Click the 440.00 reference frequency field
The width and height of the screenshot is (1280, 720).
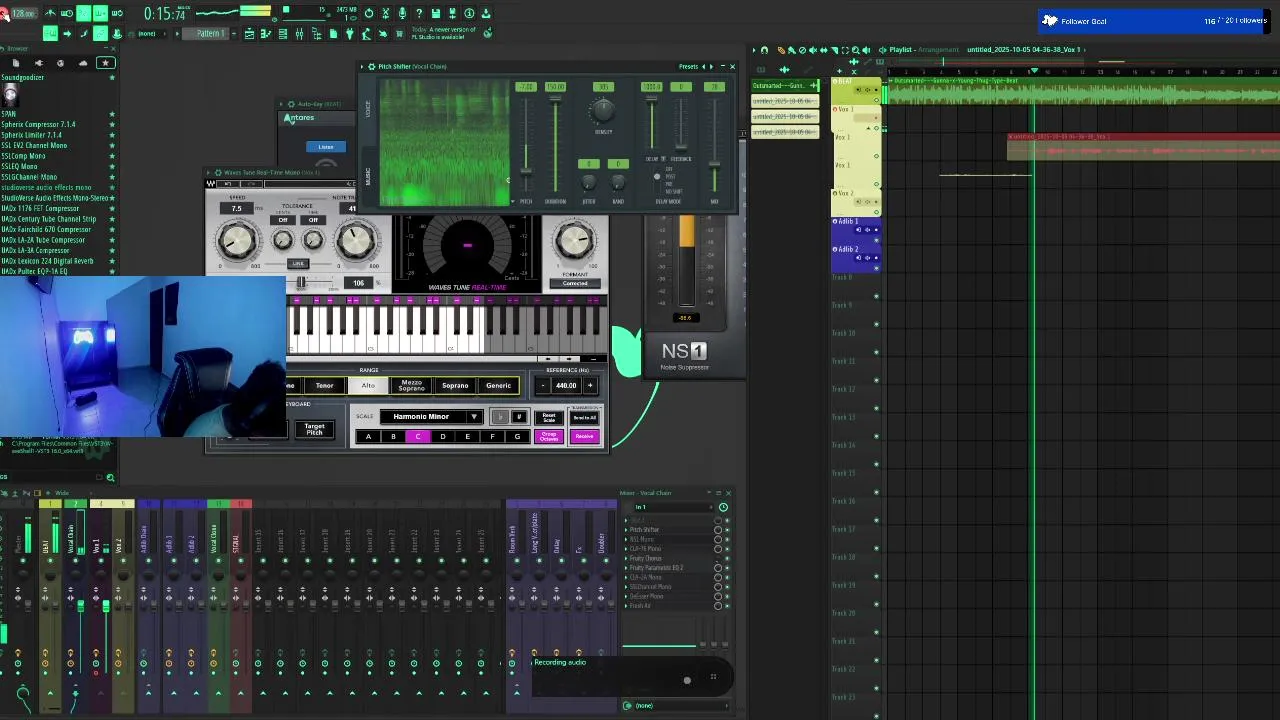(x=566, y=386)
